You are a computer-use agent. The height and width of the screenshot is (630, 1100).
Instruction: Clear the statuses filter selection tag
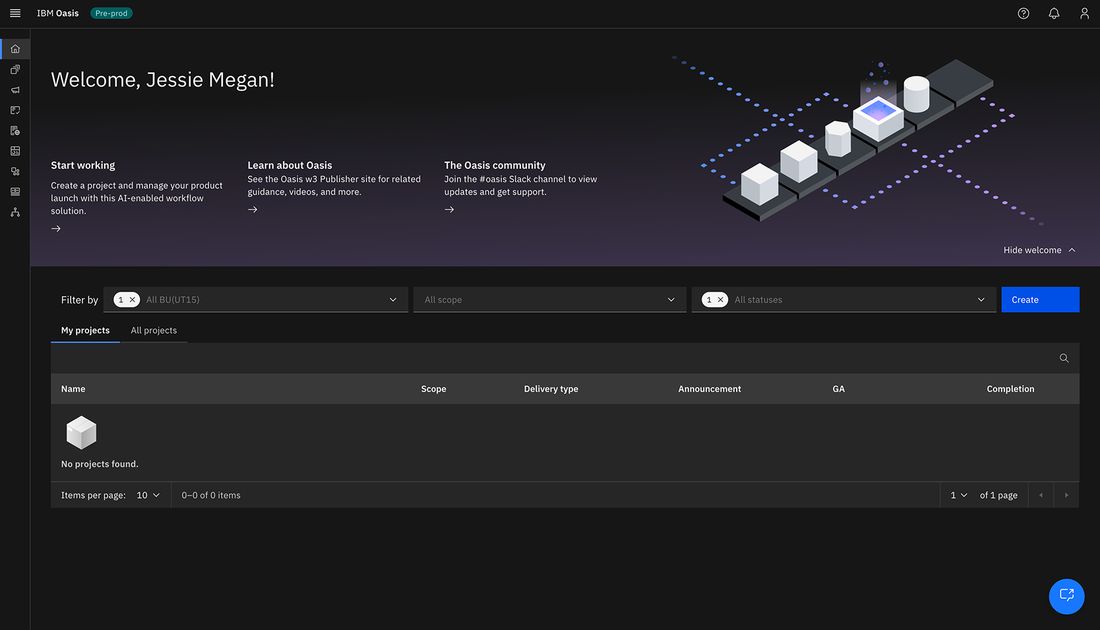pos(720,300)
